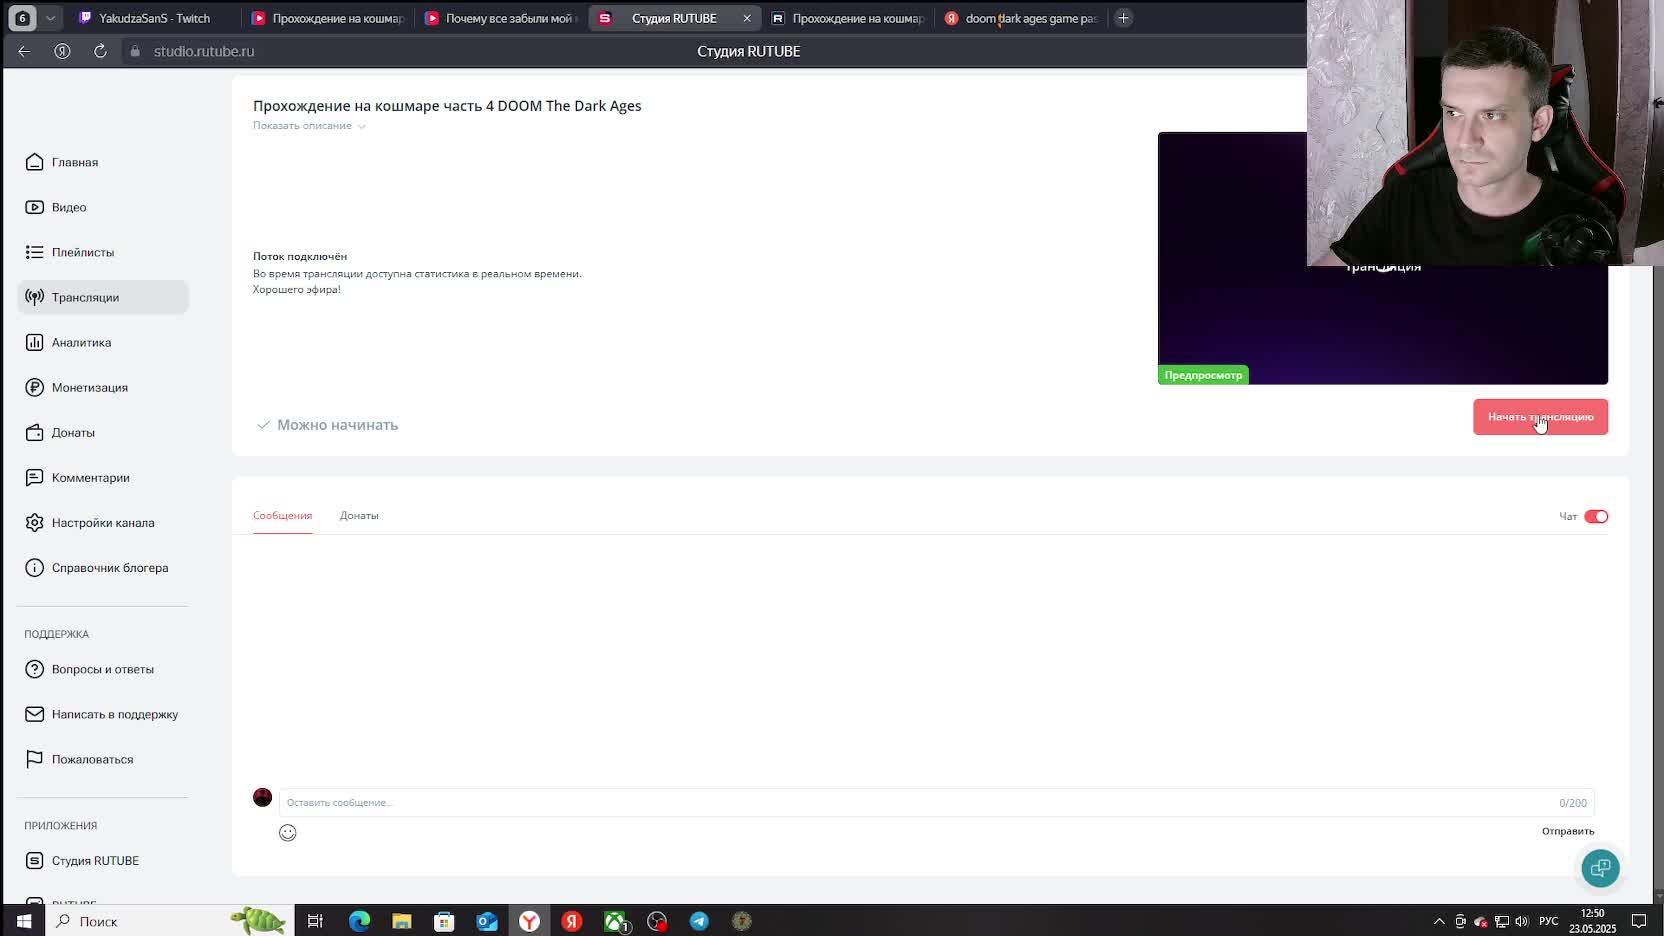Open the floating support chat button
1664x936 pixels.
coord(1600,868)
